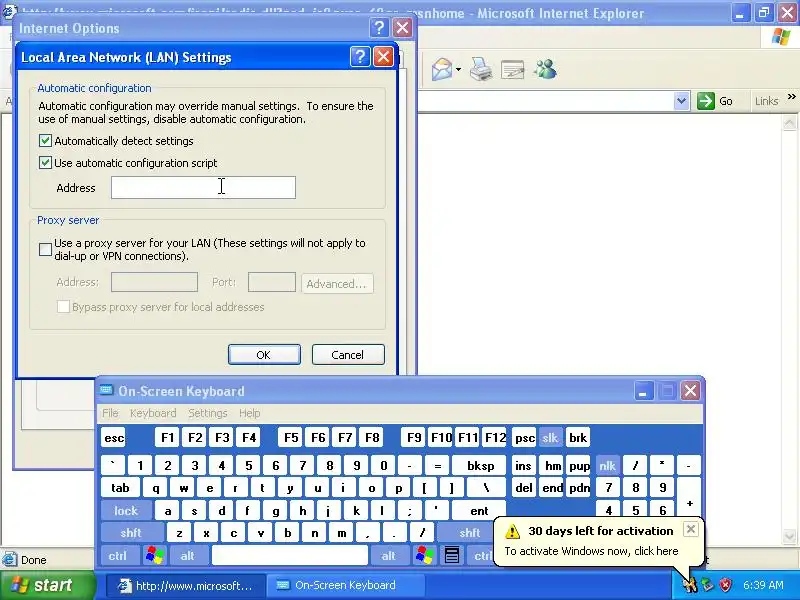Toggle the slk scroll lock key
This screenshot has height=600, width=800.
click(551, 438)
